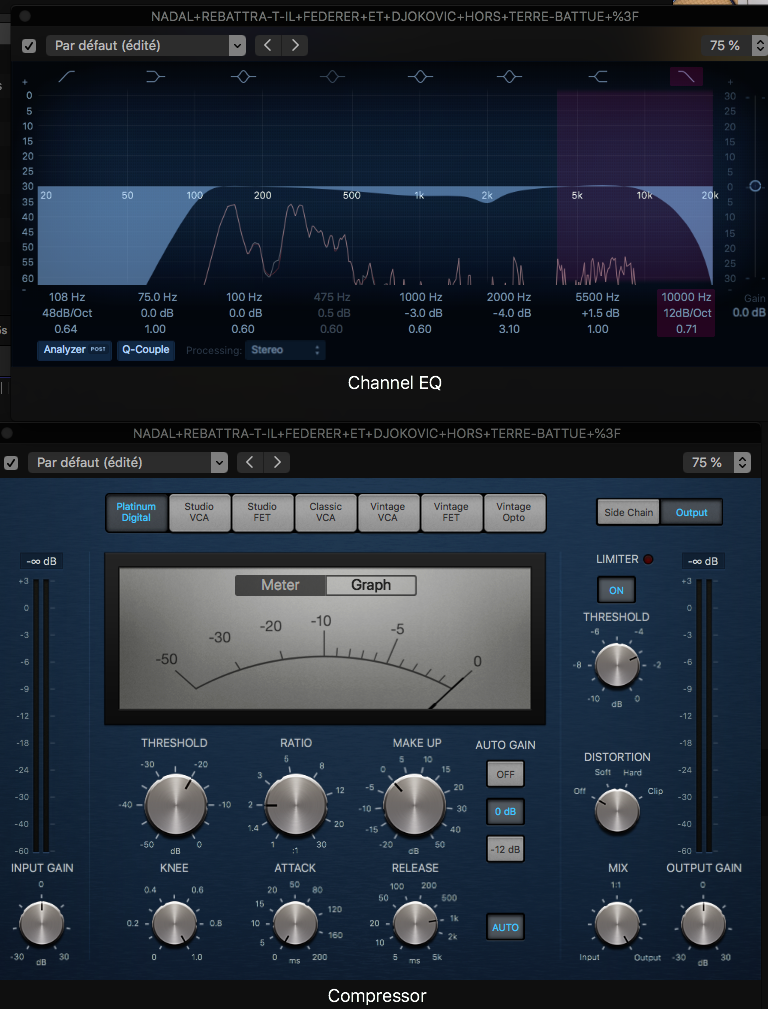Image resolution: width=768 pixels, height=1009 pixels.
Task: Set Auto Gain to OFF
Action: [505, 775]
